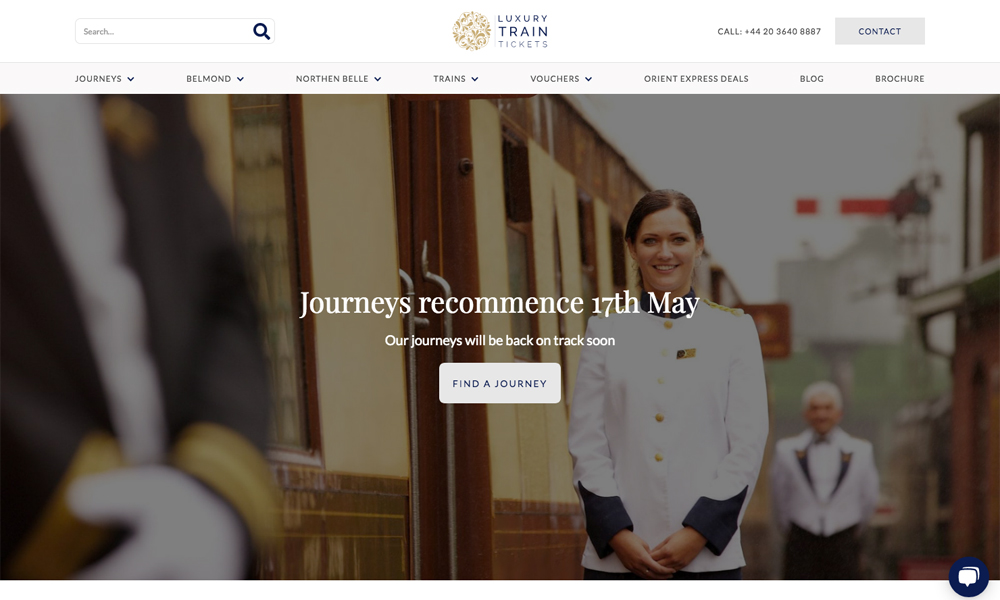The height and width of the screenshot is (600, 1000).
Task: Expand the Journeys dropdown chevron
Action: [x=131, y=79]
